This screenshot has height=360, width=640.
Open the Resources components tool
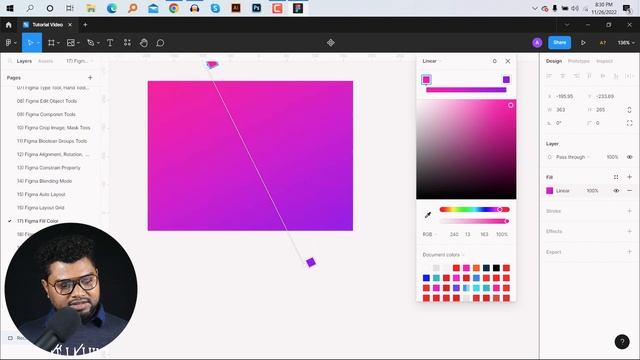pos(127,42)
